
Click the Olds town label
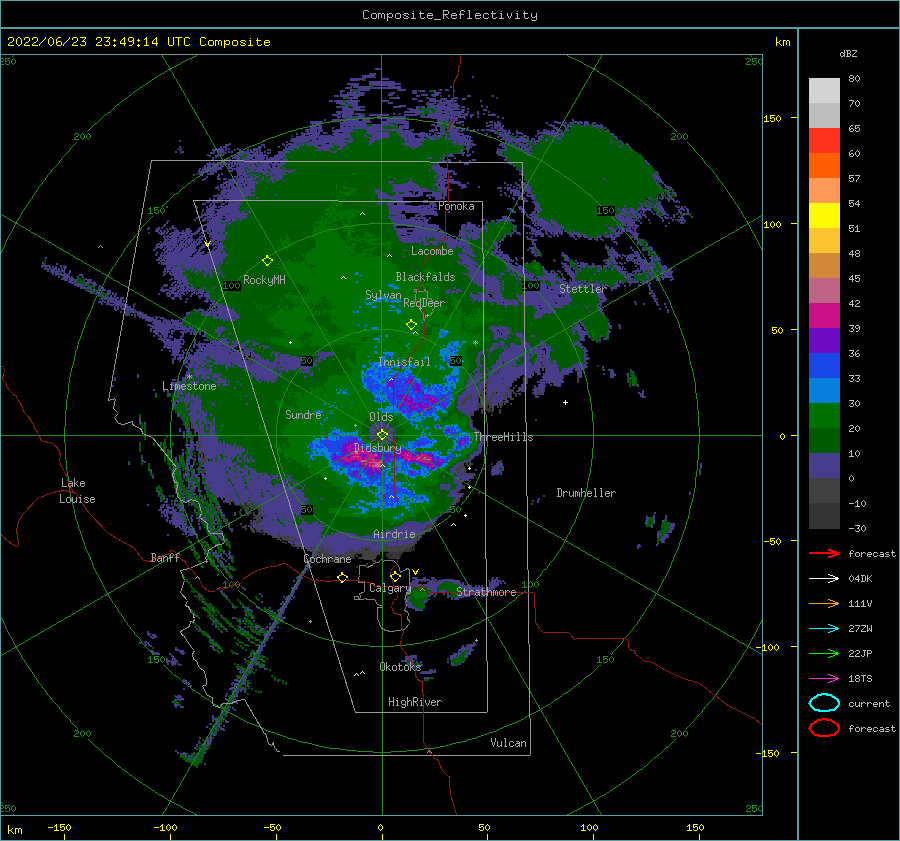click(x=381, y=417)
